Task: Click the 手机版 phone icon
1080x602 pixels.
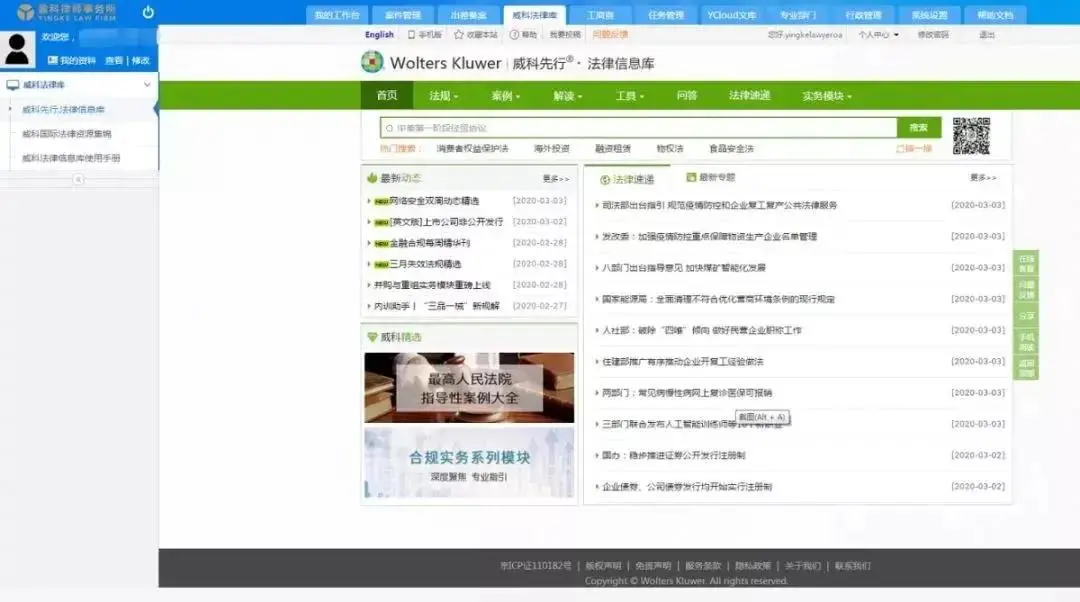Action: point(411,34)
